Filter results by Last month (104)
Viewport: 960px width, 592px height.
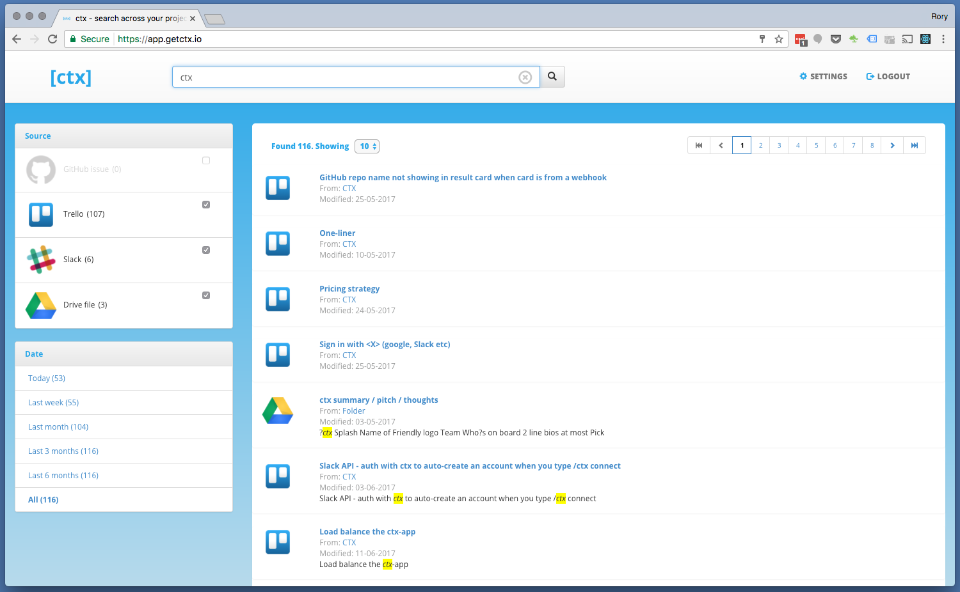[58, 427]
